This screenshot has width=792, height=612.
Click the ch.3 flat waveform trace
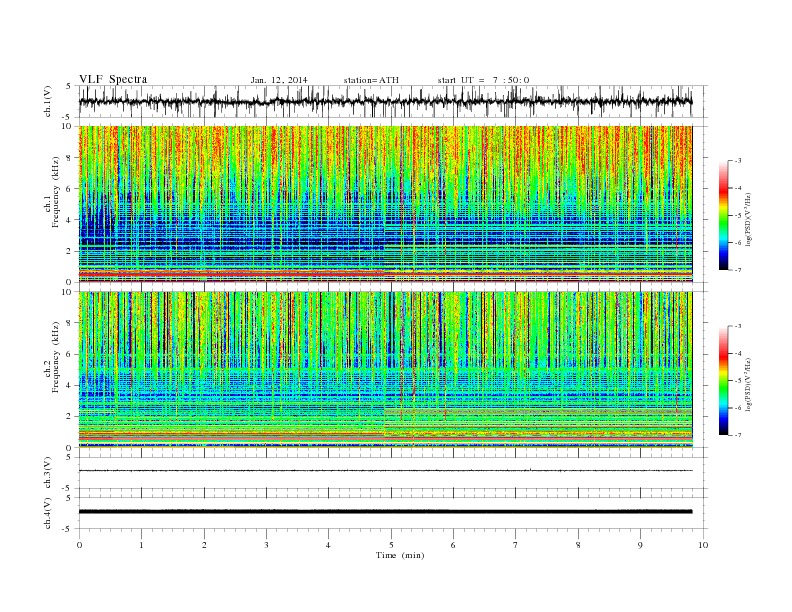(385, 471)
